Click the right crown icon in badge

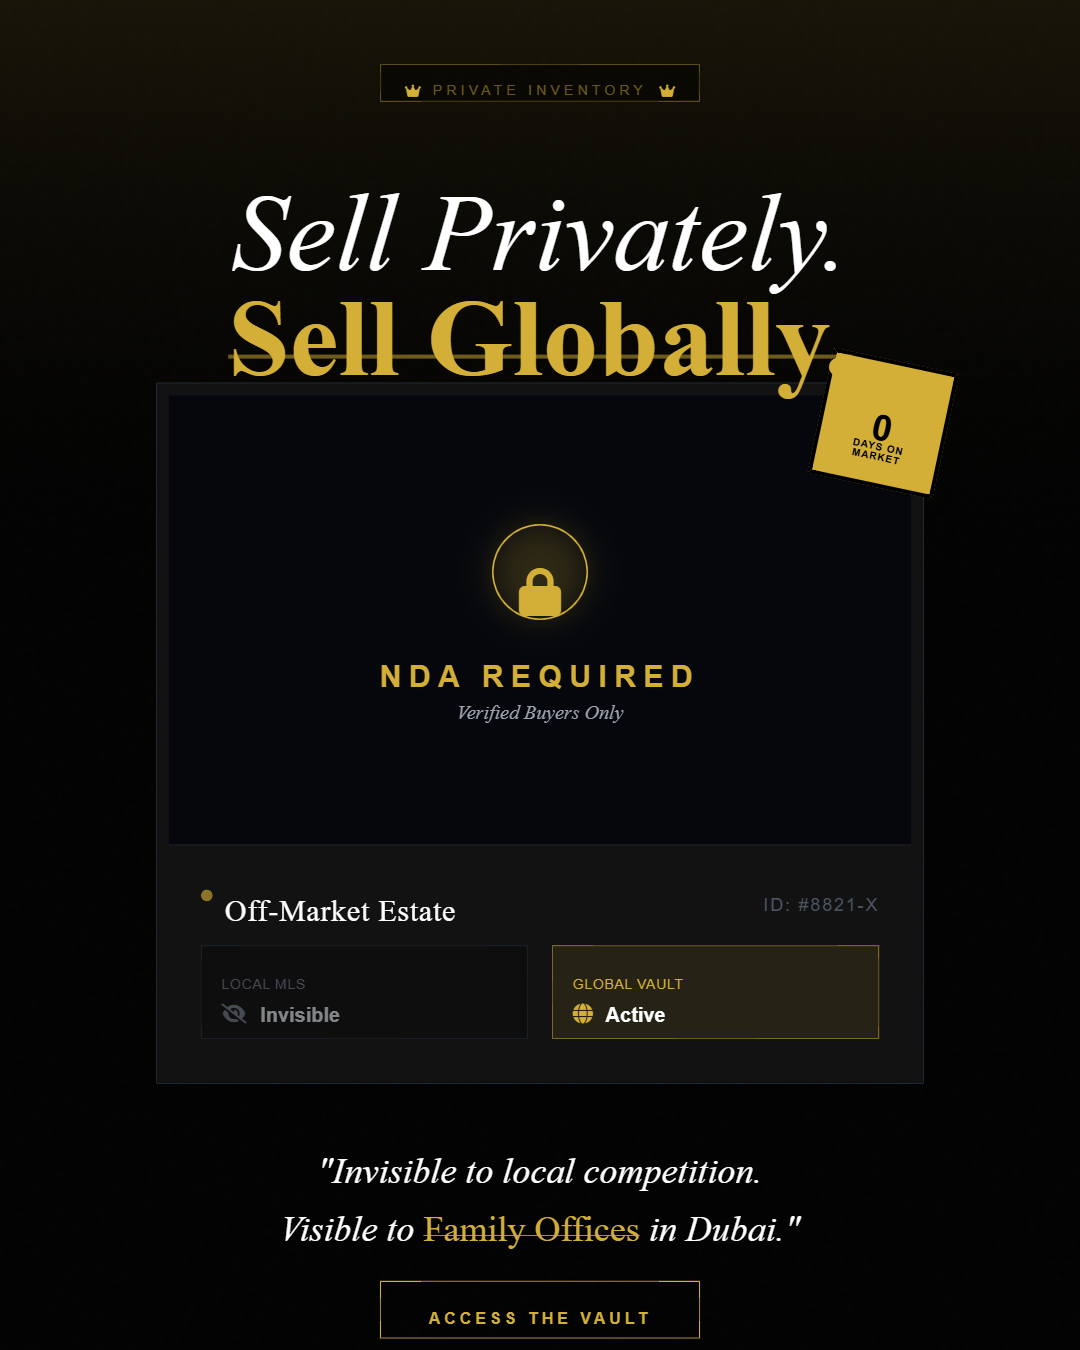tap(667, 91)
